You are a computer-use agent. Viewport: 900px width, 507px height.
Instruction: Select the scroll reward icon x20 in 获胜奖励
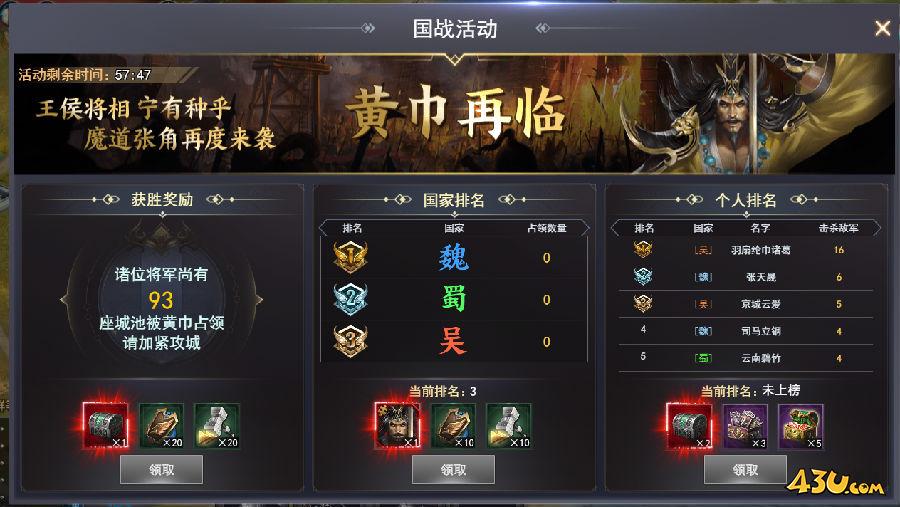point(162,425)
